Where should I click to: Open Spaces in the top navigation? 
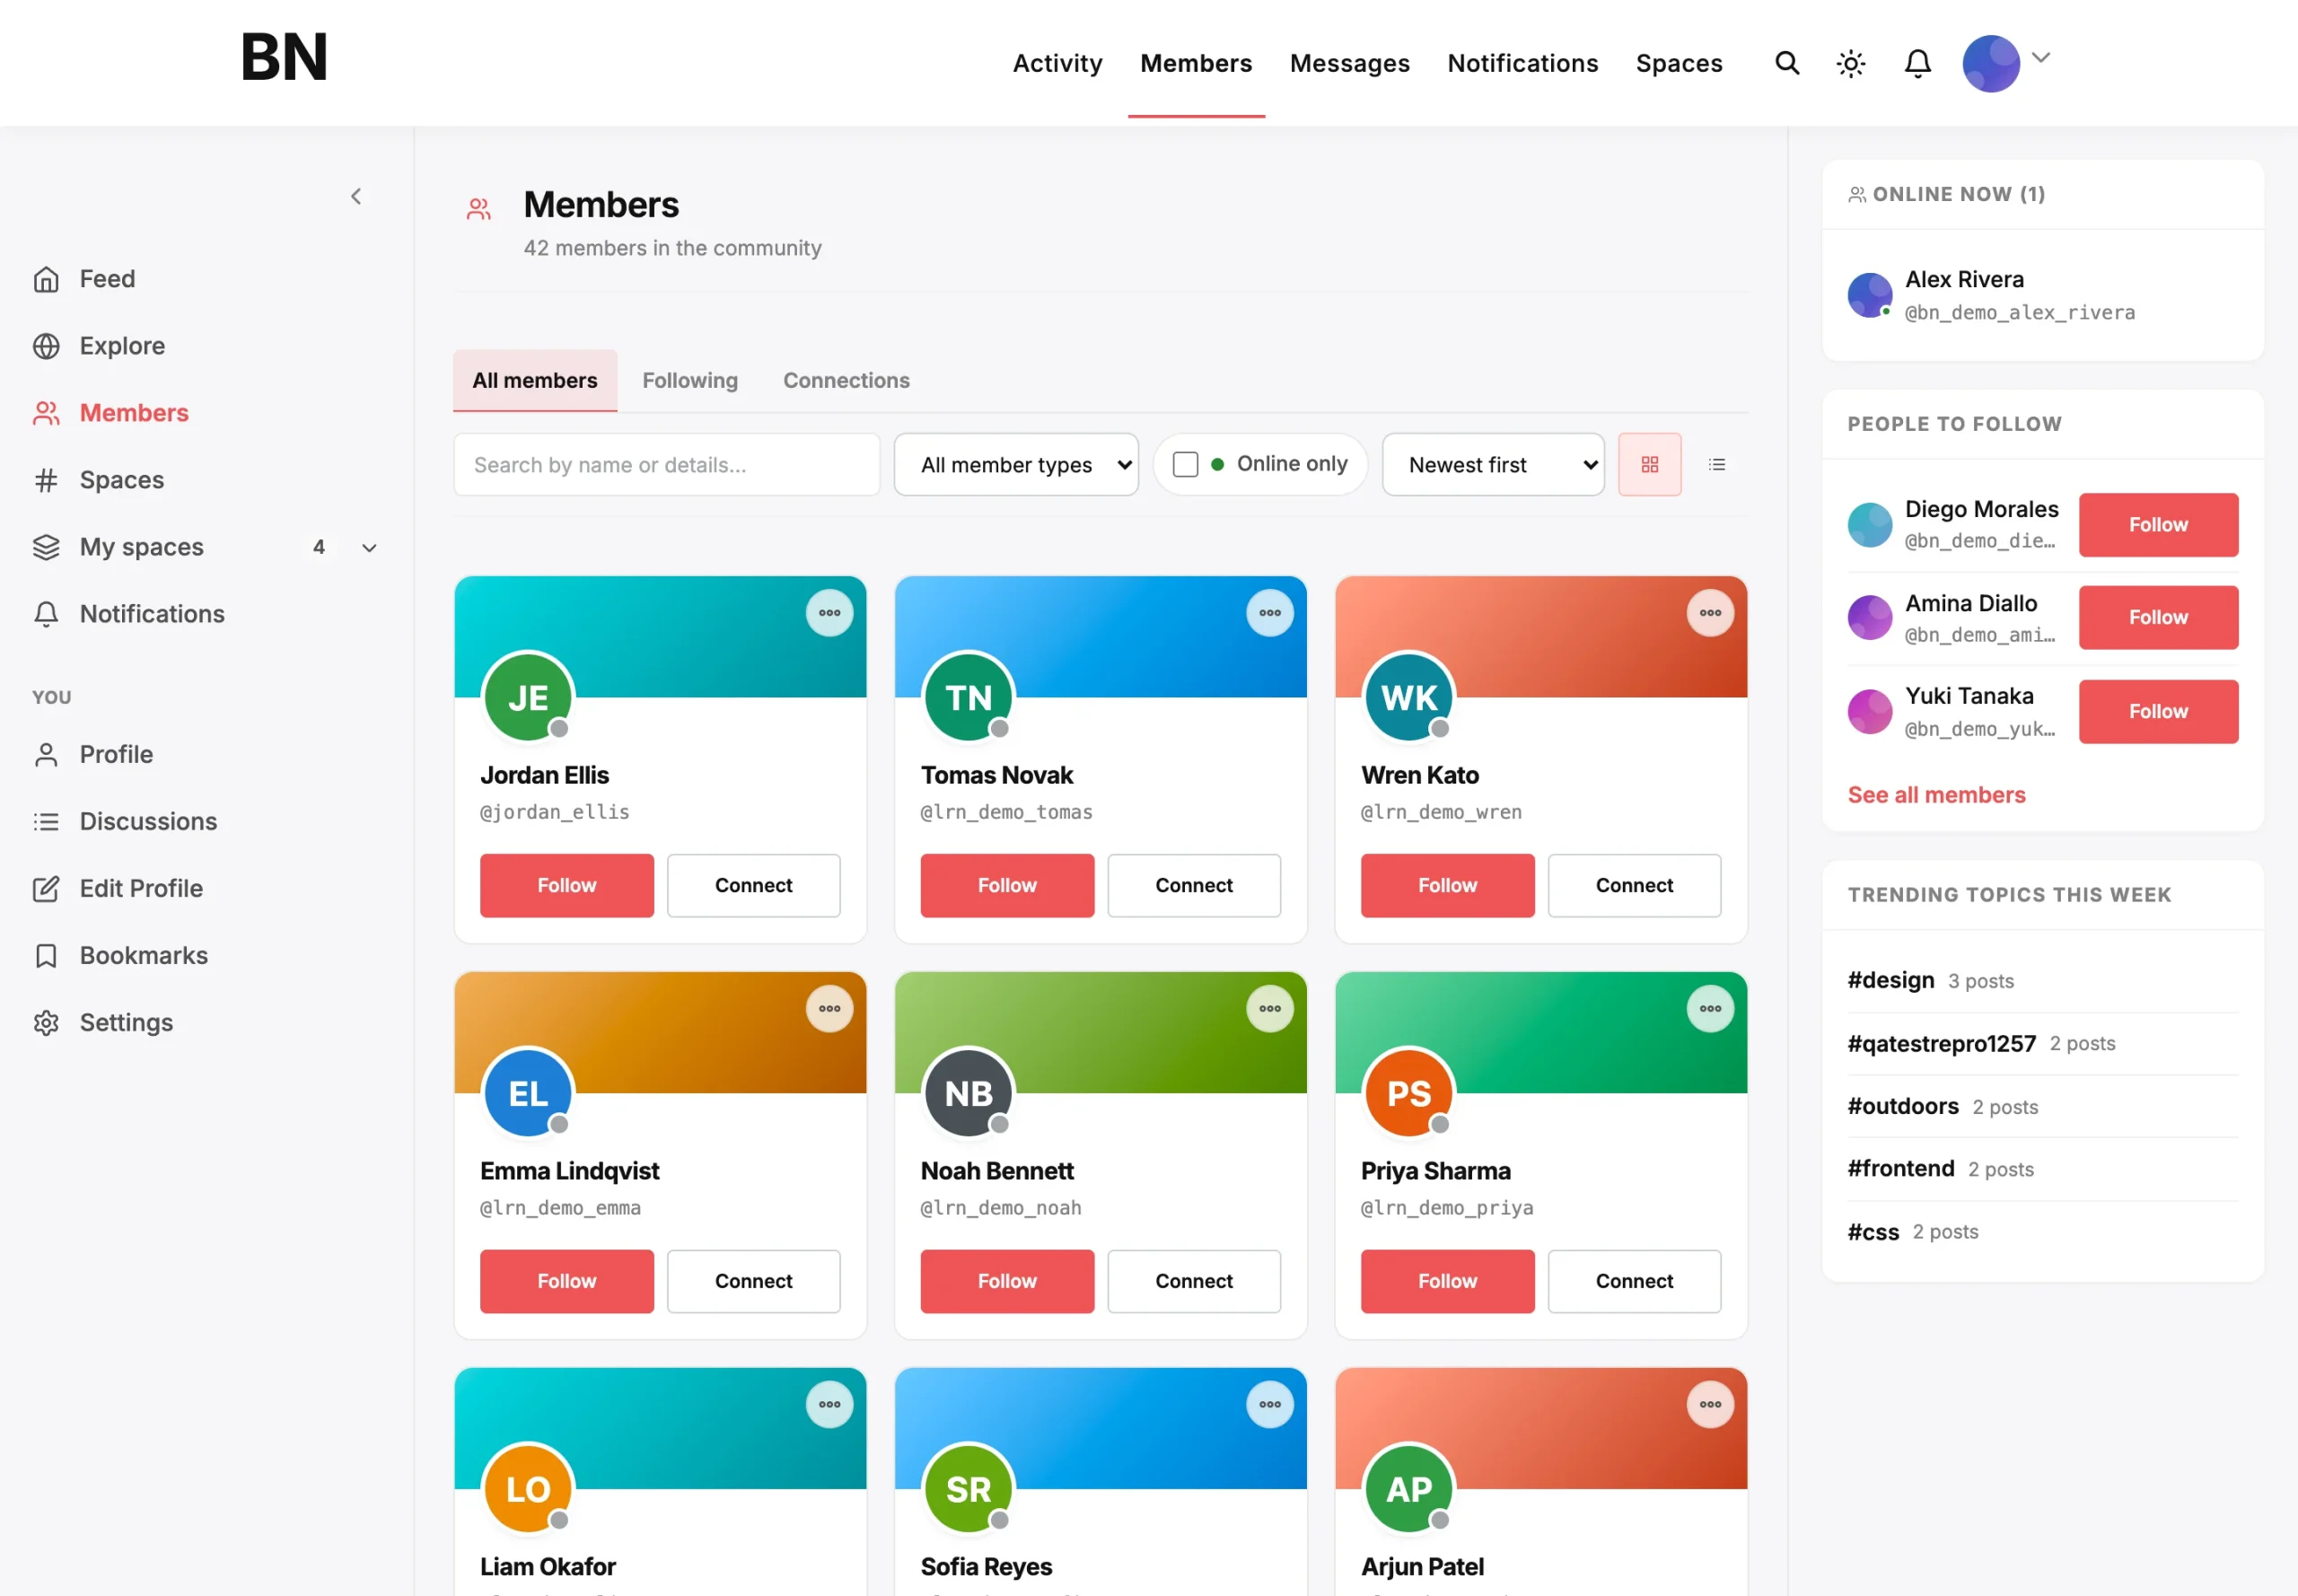[x=1679, y=63]
